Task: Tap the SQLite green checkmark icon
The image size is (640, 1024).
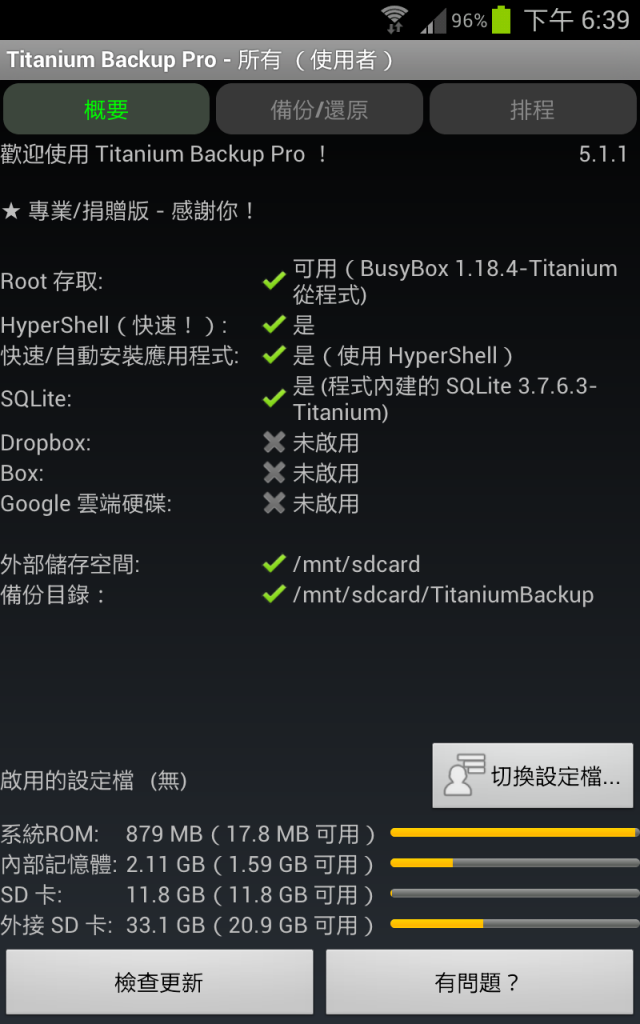Action: tap(274, 398)
